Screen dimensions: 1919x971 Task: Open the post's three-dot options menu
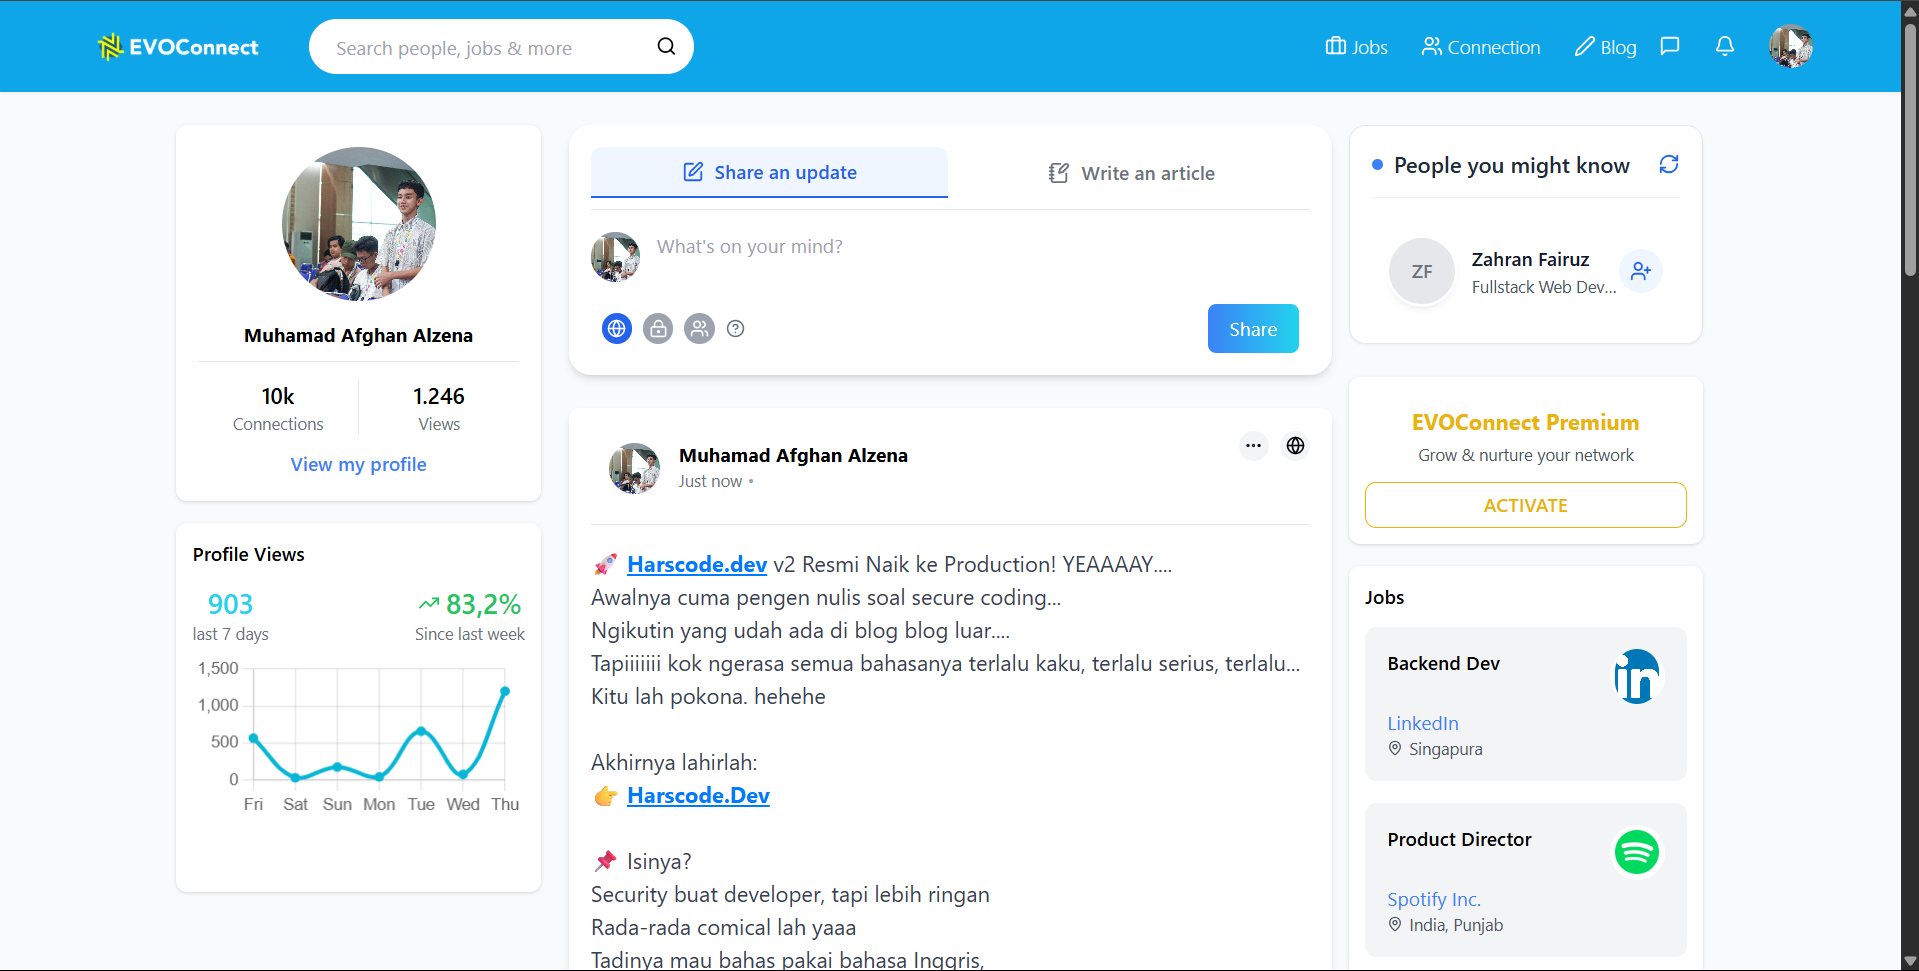(1253, 446)
